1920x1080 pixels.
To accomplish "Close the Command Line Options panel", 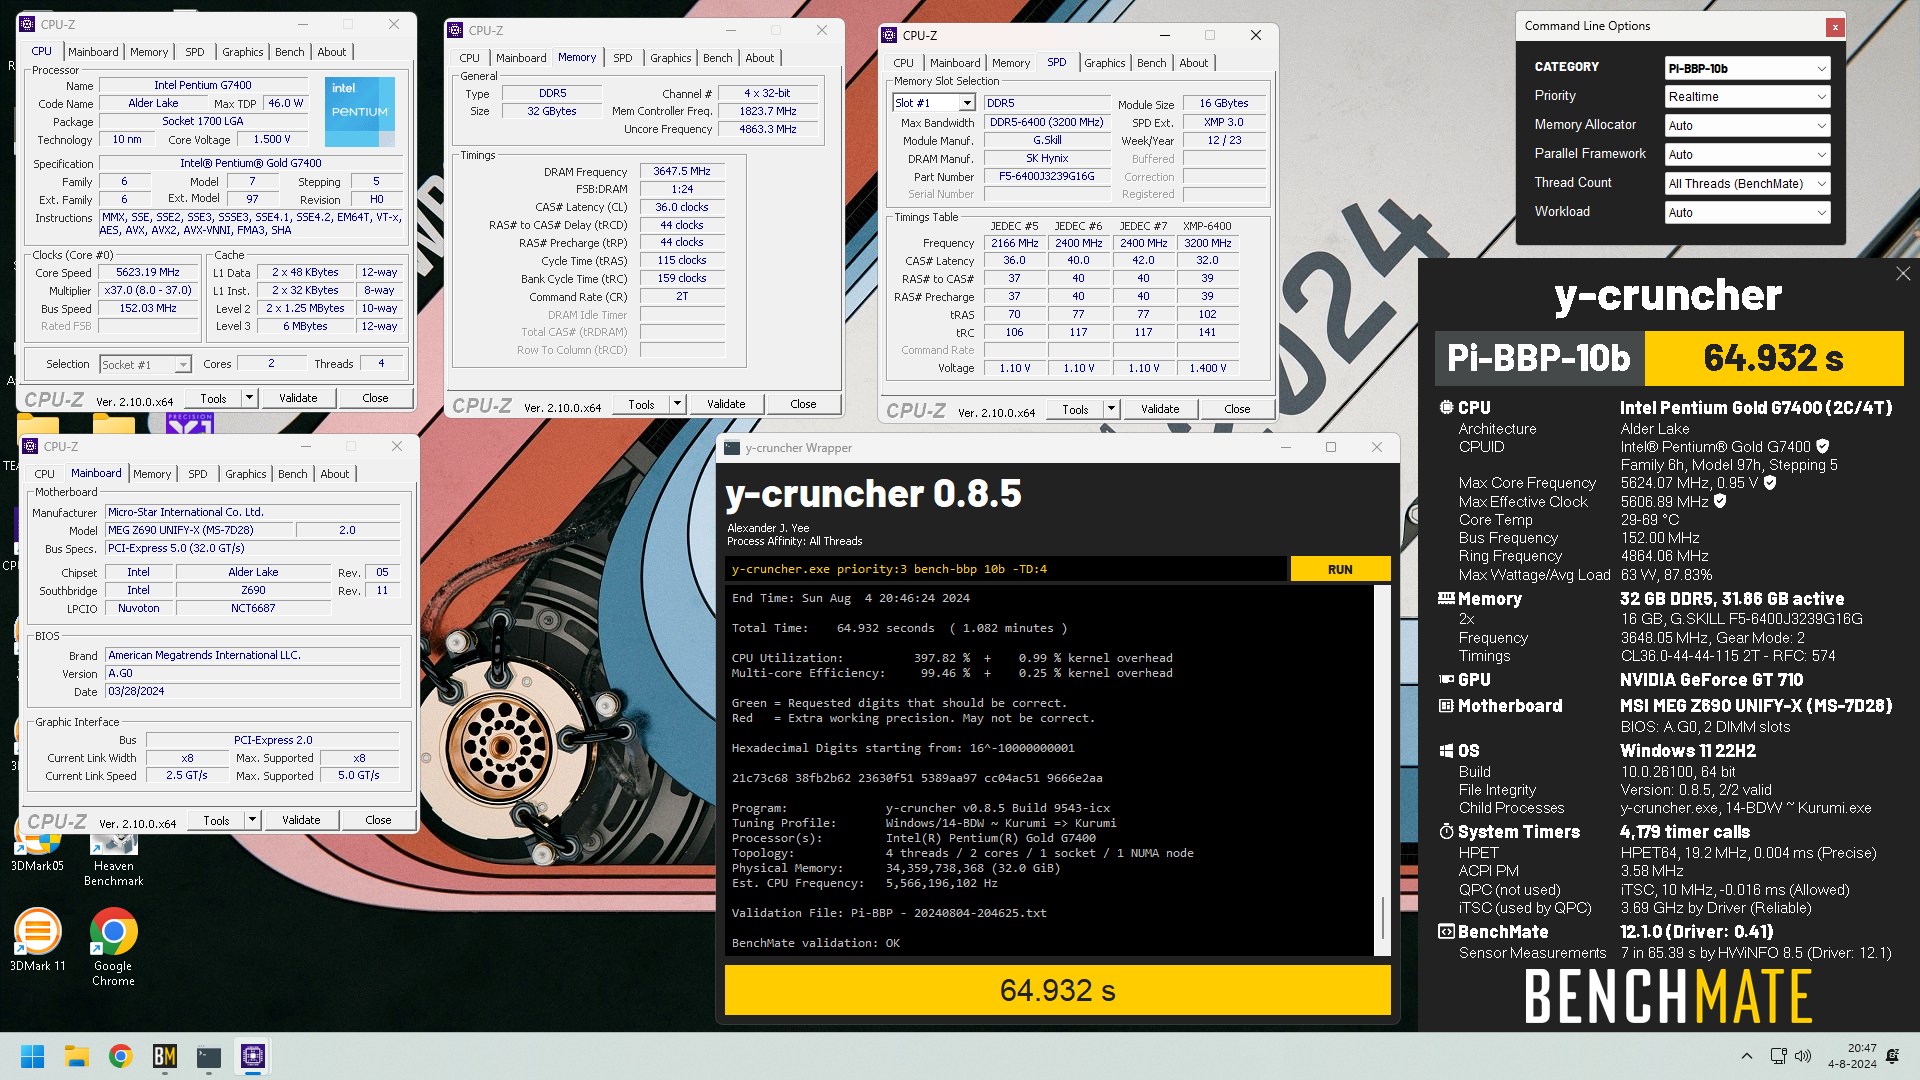I will coord(1835,27).
